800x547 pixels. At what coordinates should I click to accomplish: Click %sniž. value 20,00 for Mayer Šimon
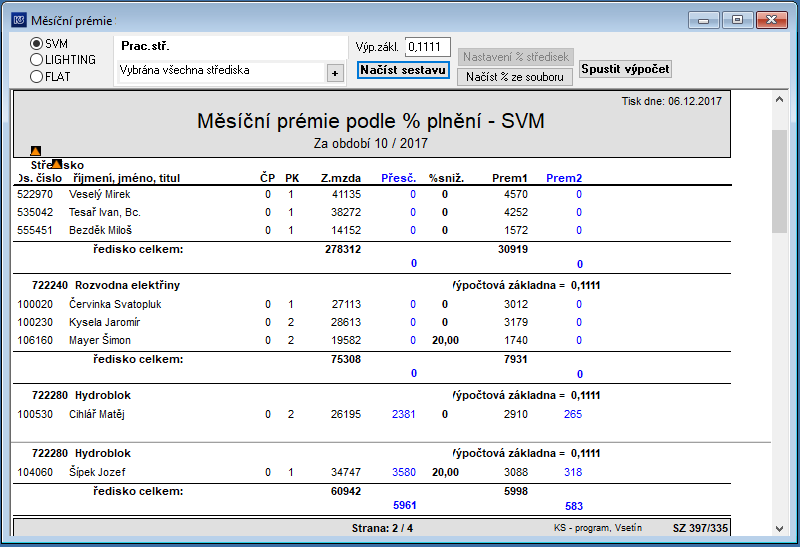[x=445, y=340]
